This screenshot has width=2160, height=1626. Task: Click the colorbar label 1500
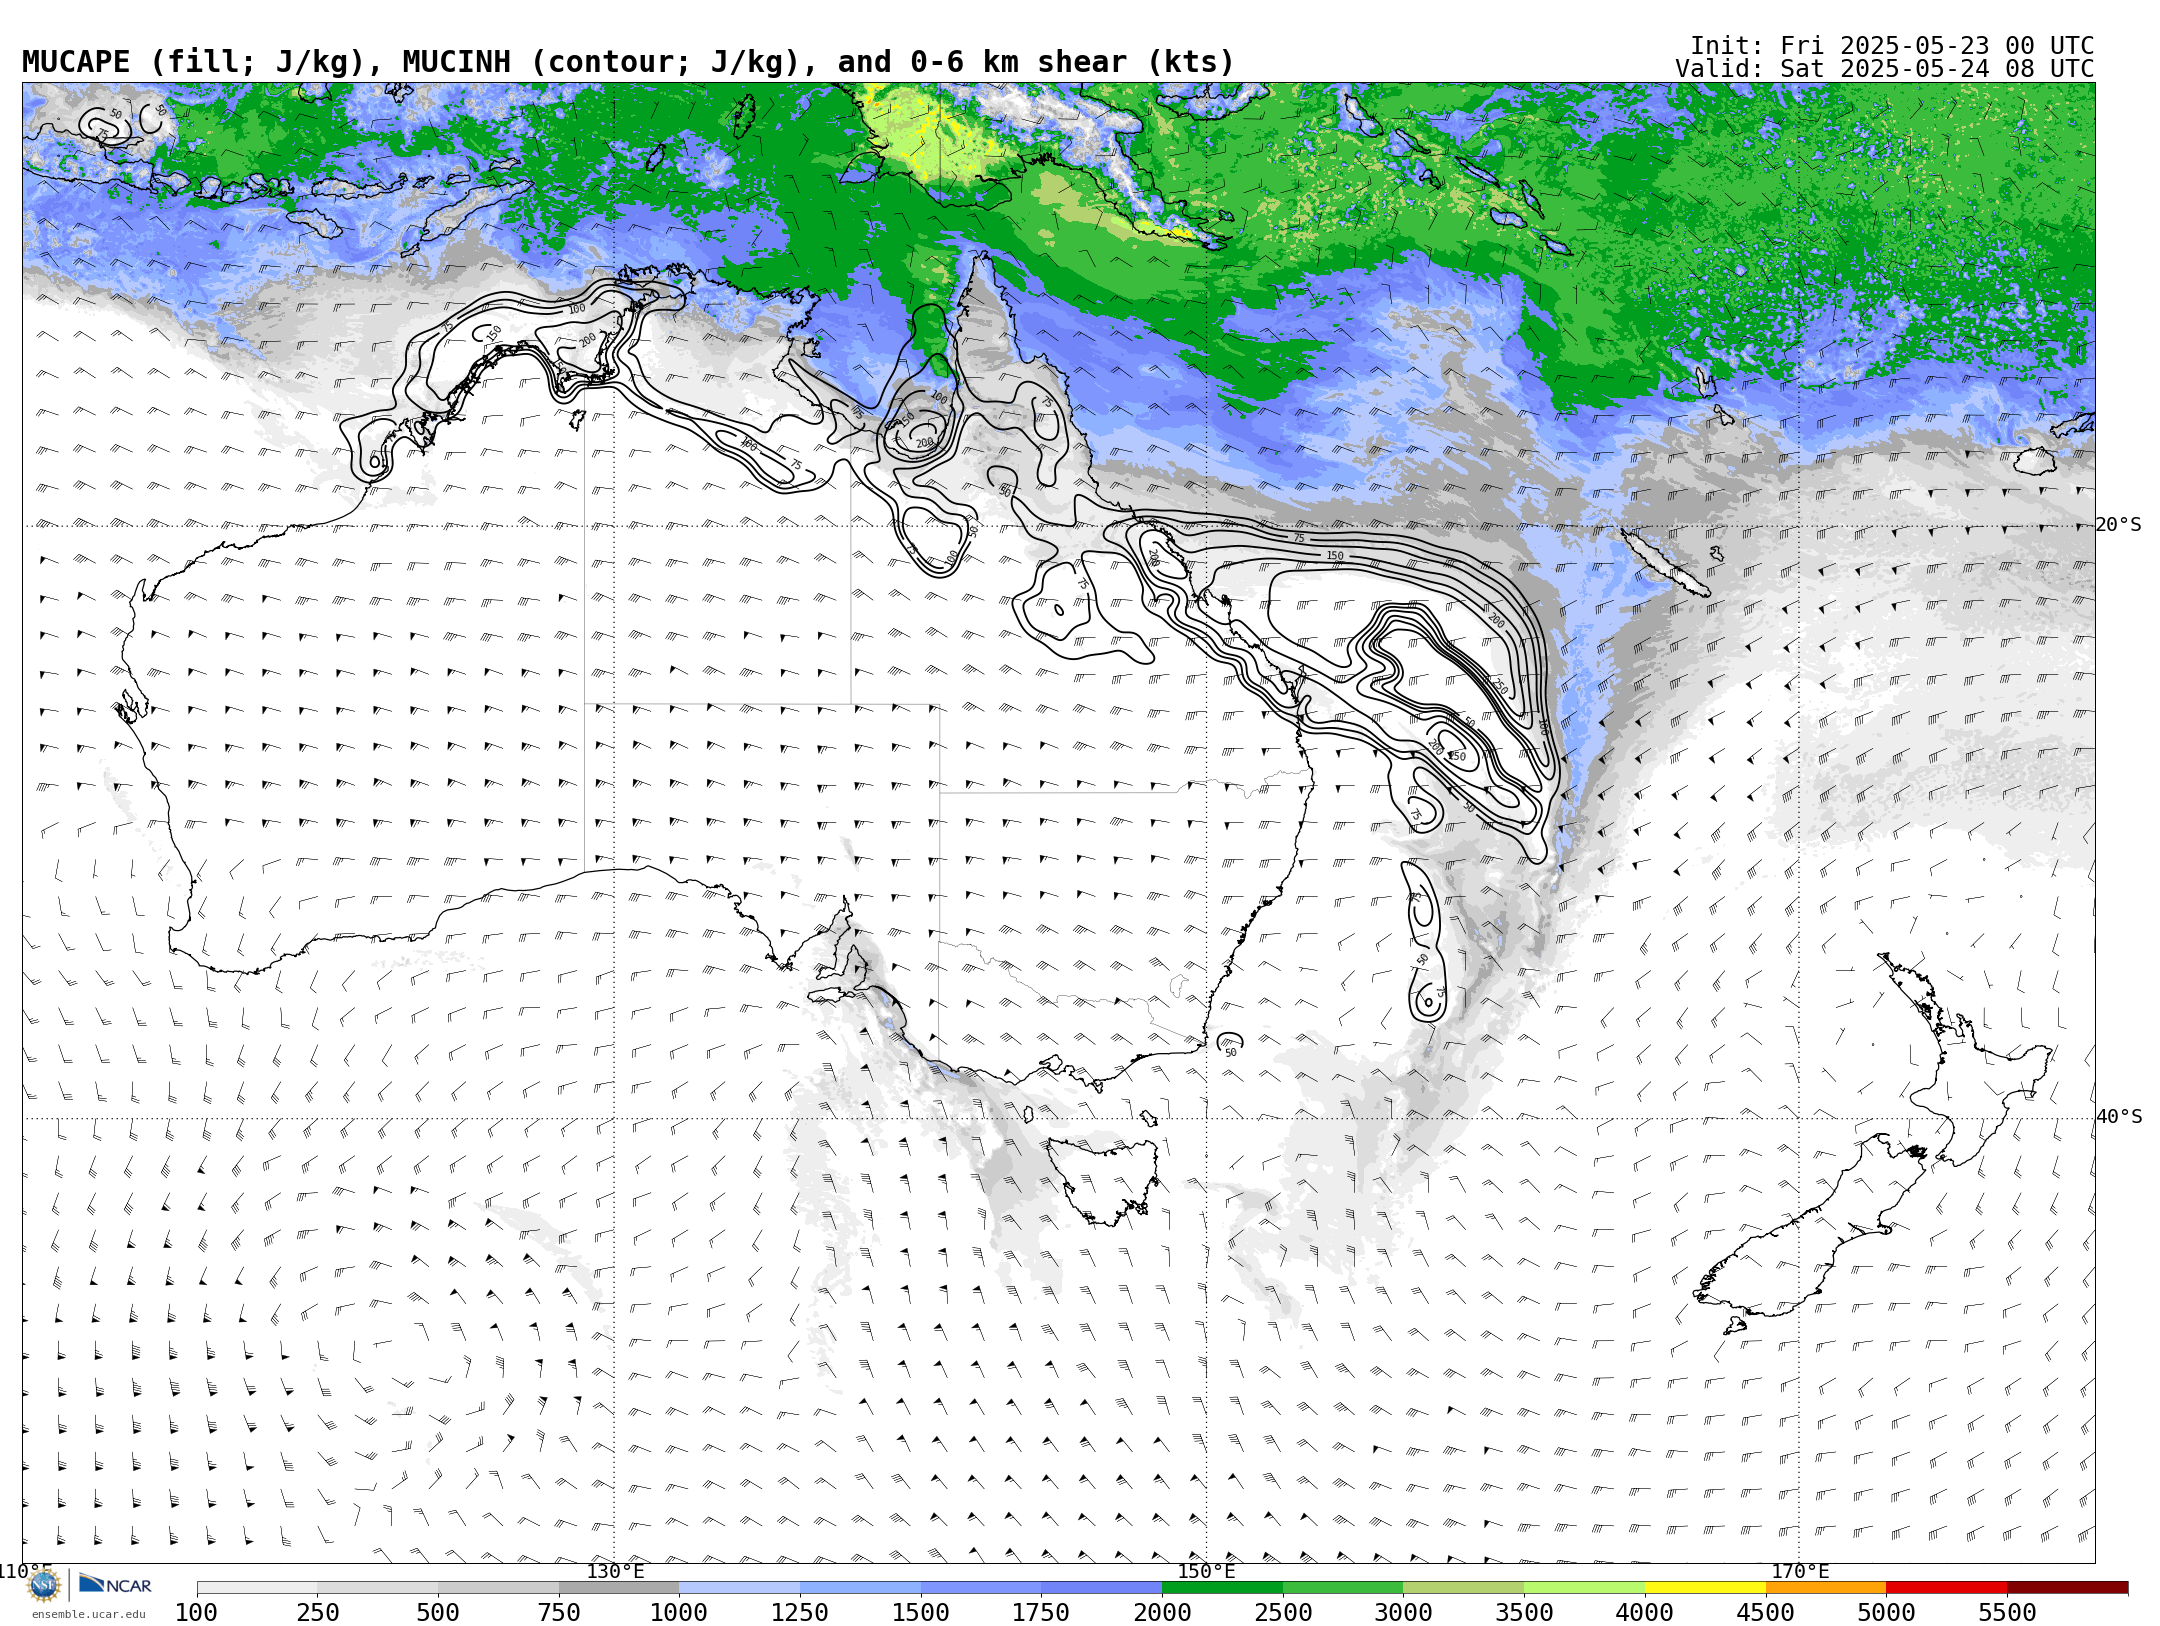point(921,1613)
